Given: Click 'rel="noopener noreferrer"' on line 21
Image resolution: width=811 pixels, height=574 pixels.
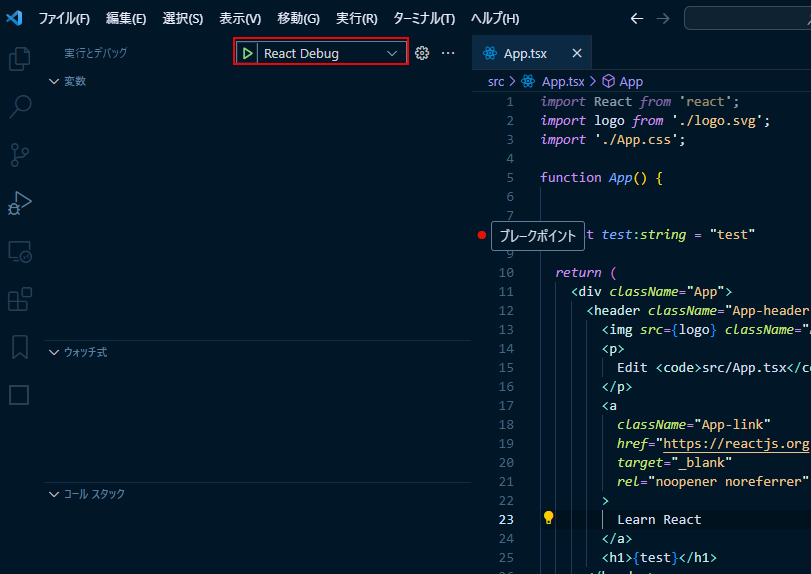Looking at the screenshot, I should (x=712, y=481).
